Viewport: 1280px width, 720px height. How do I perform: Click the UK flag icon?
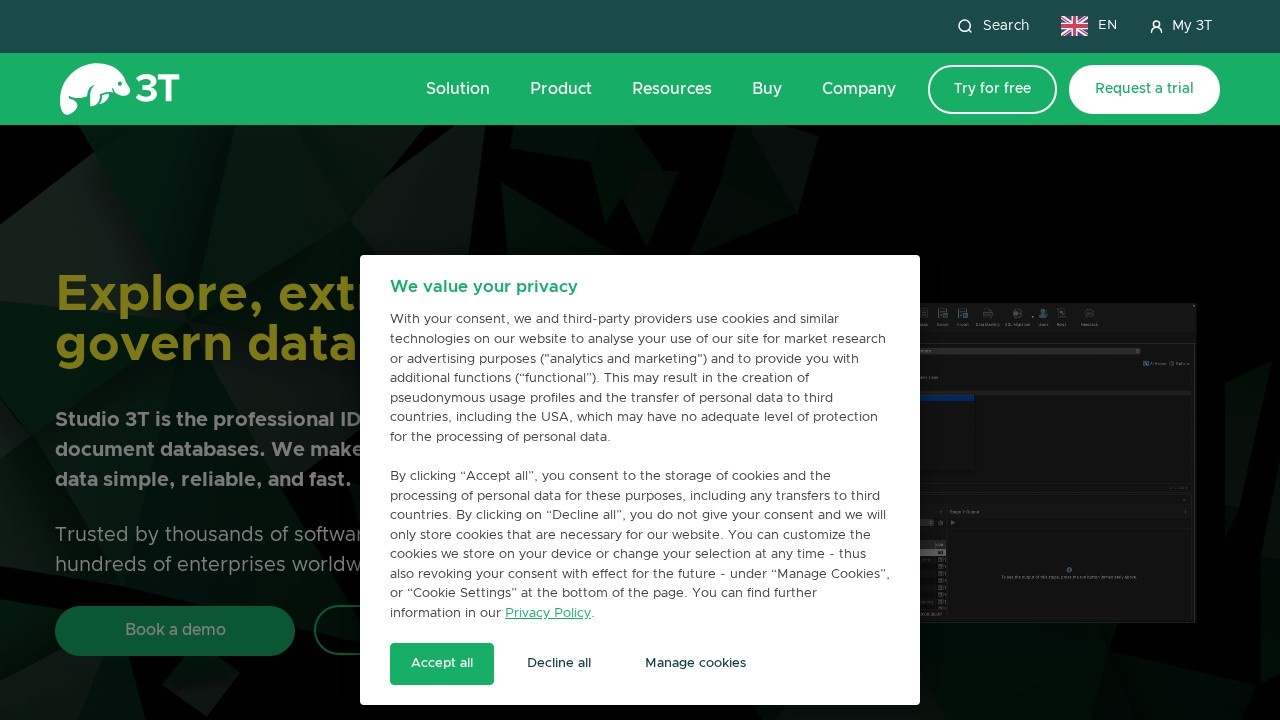[x=1074, y=26]
